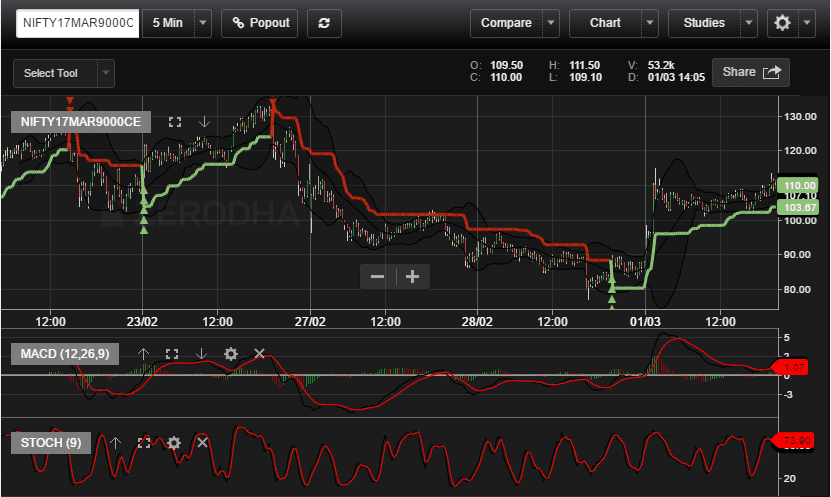This screenshot has height=497, width=831.
Task: Open the 5 Min interval dropdown arrow
Action: click(x=203, y=23)
